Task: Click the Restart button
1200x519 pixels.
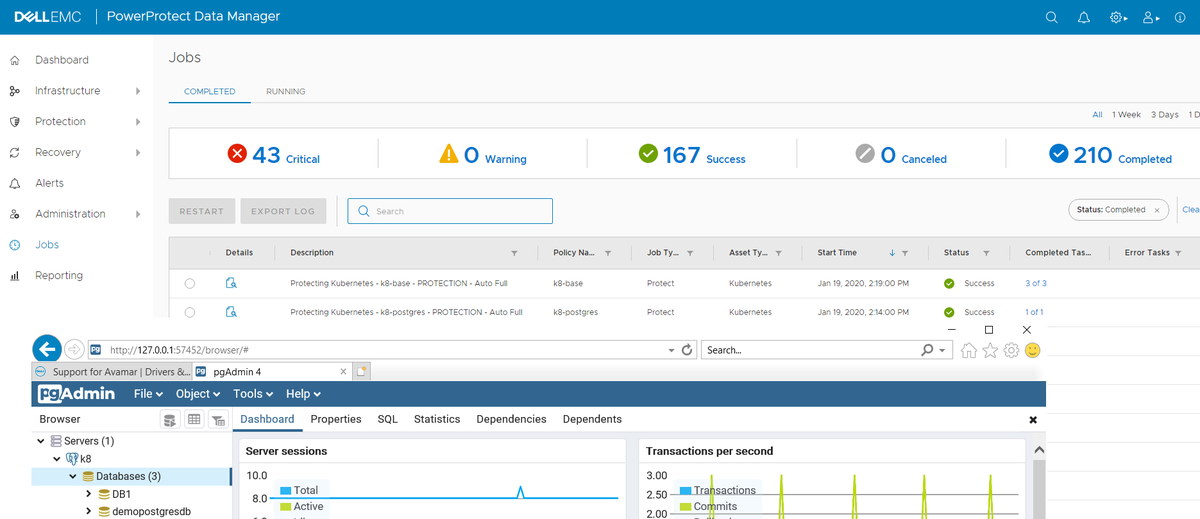Action: coord(202,211)
